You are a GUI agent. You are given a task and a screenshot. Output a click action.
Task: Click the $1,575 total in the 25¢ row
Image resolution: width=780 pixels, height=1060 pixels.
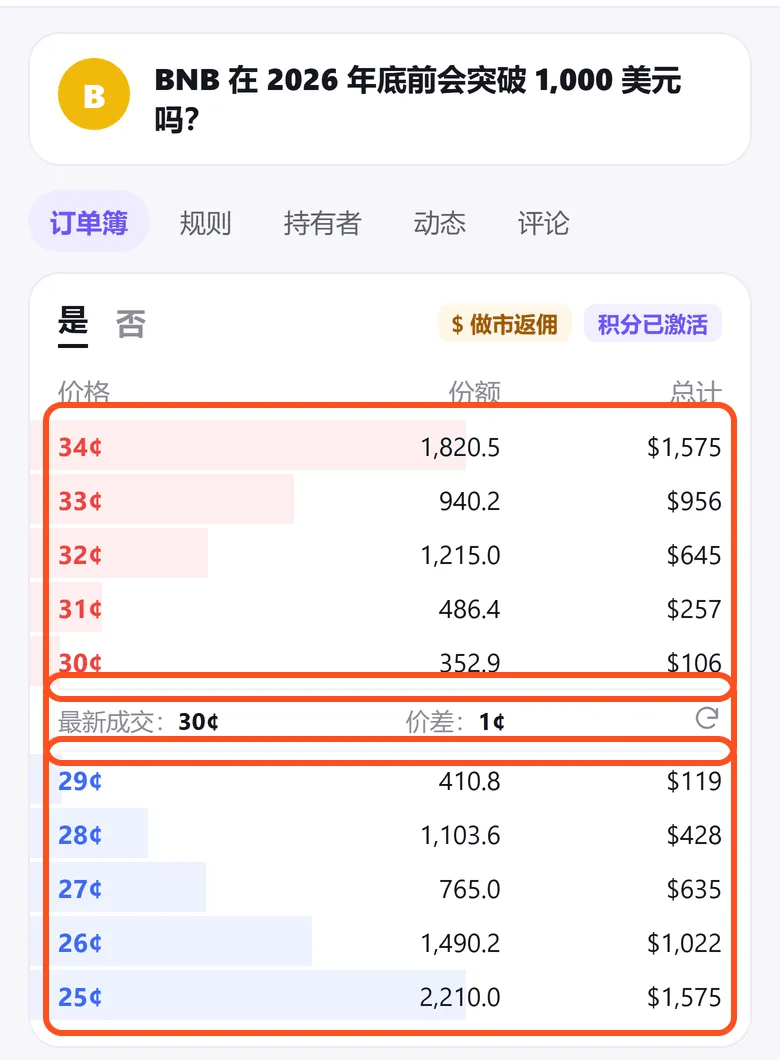pyautogui.click(x=684, y=997)
